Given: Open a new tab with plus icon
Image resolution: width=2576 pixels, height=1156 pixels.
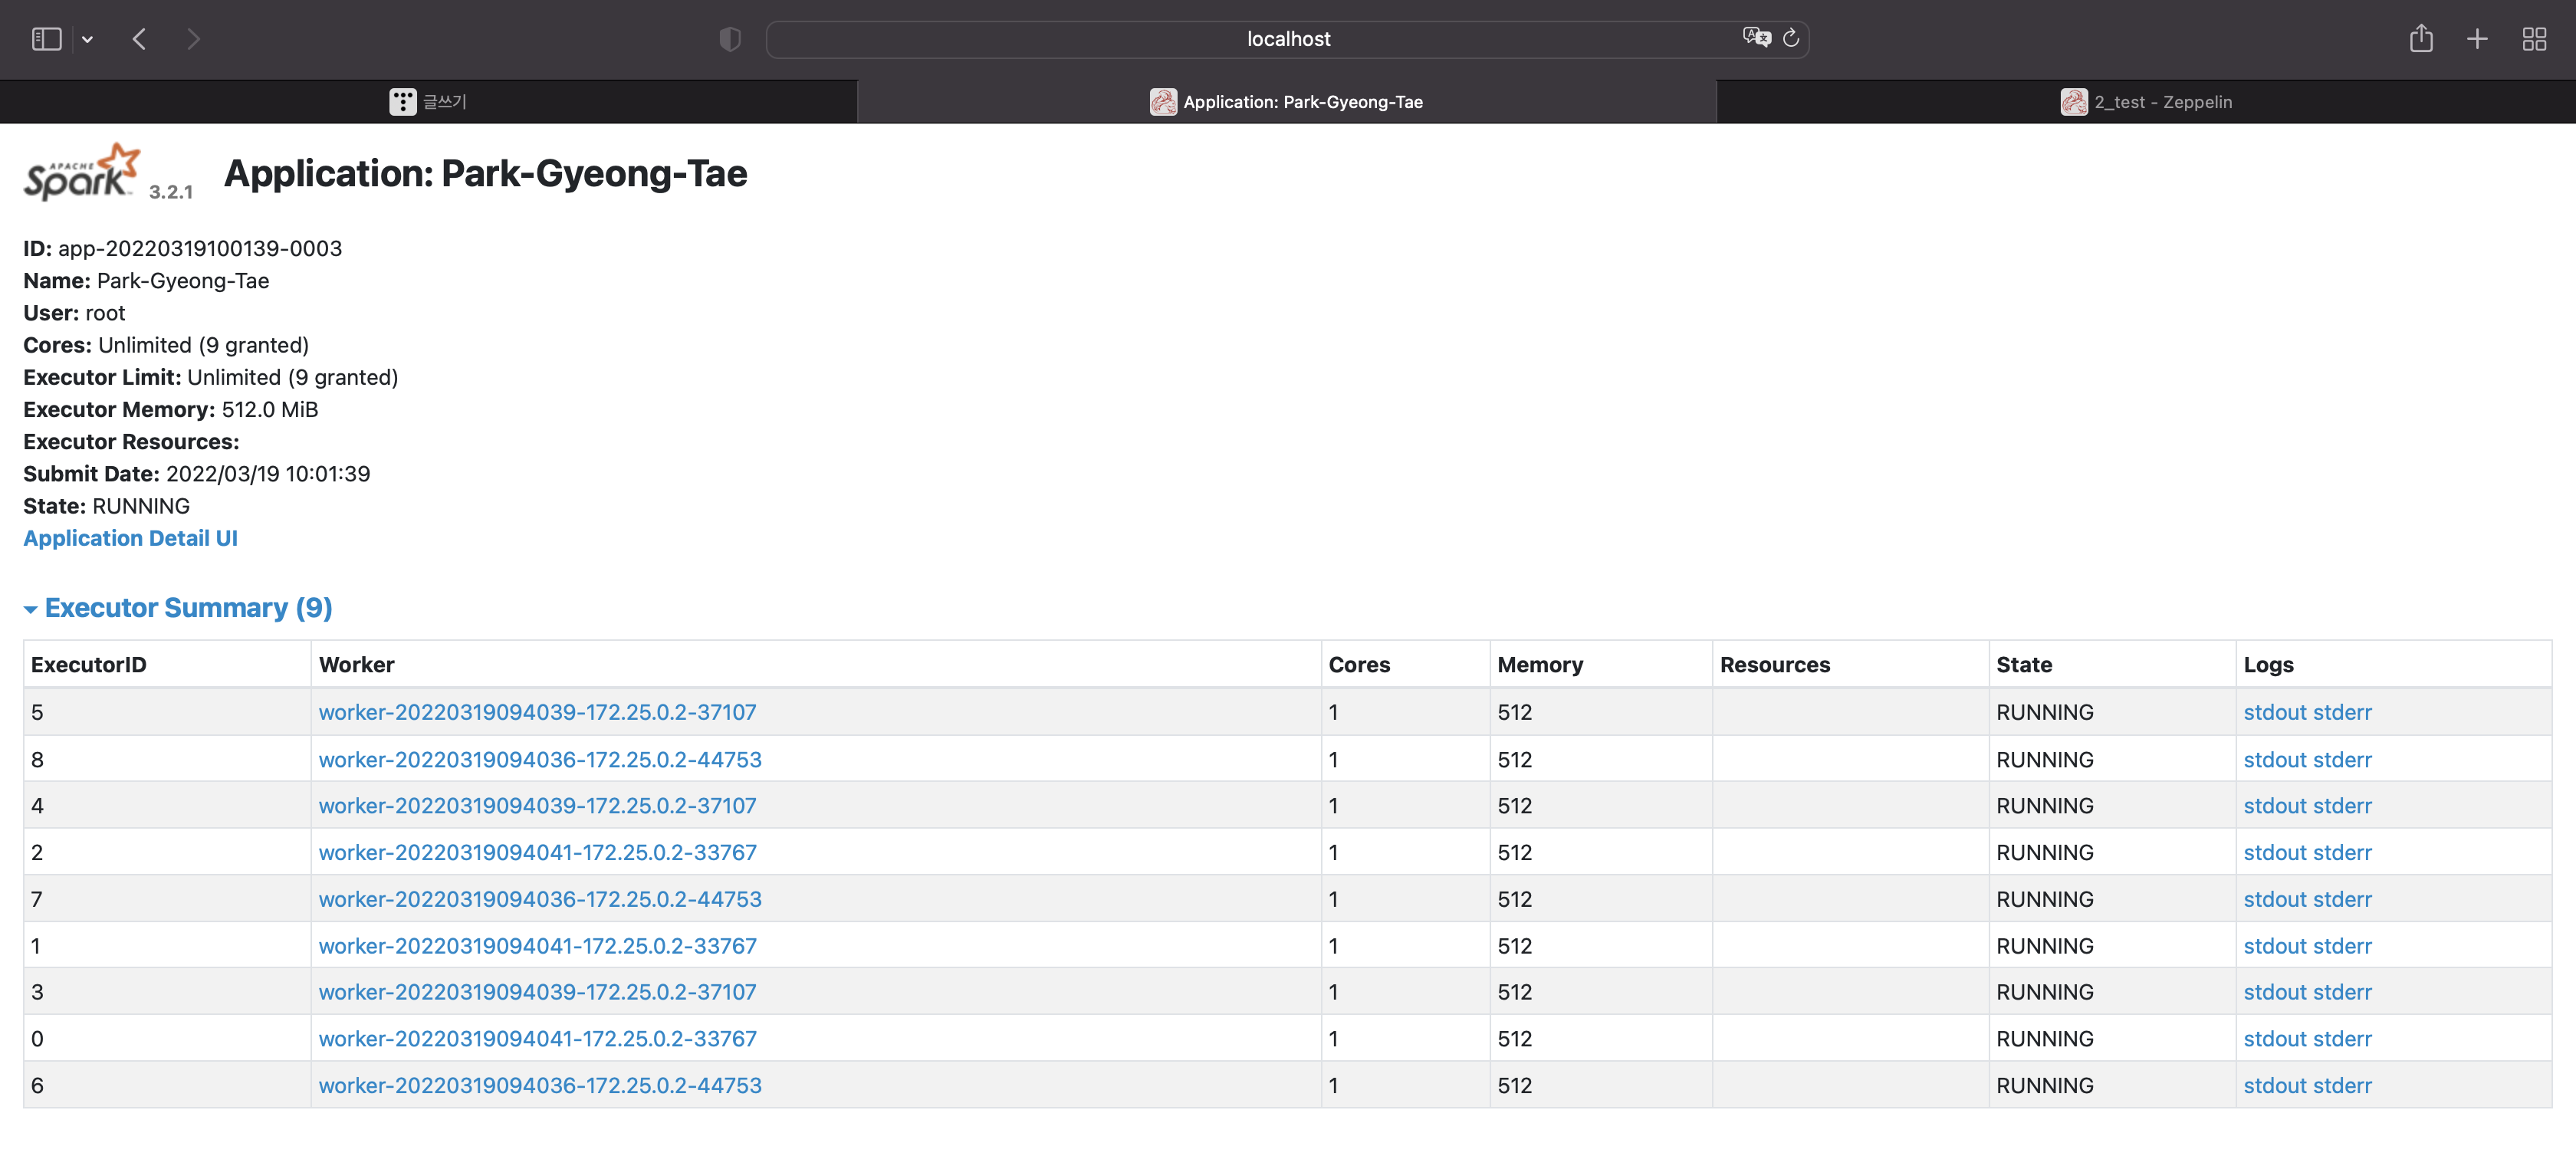Looking at the screenshot, I should pos(2477,39).
